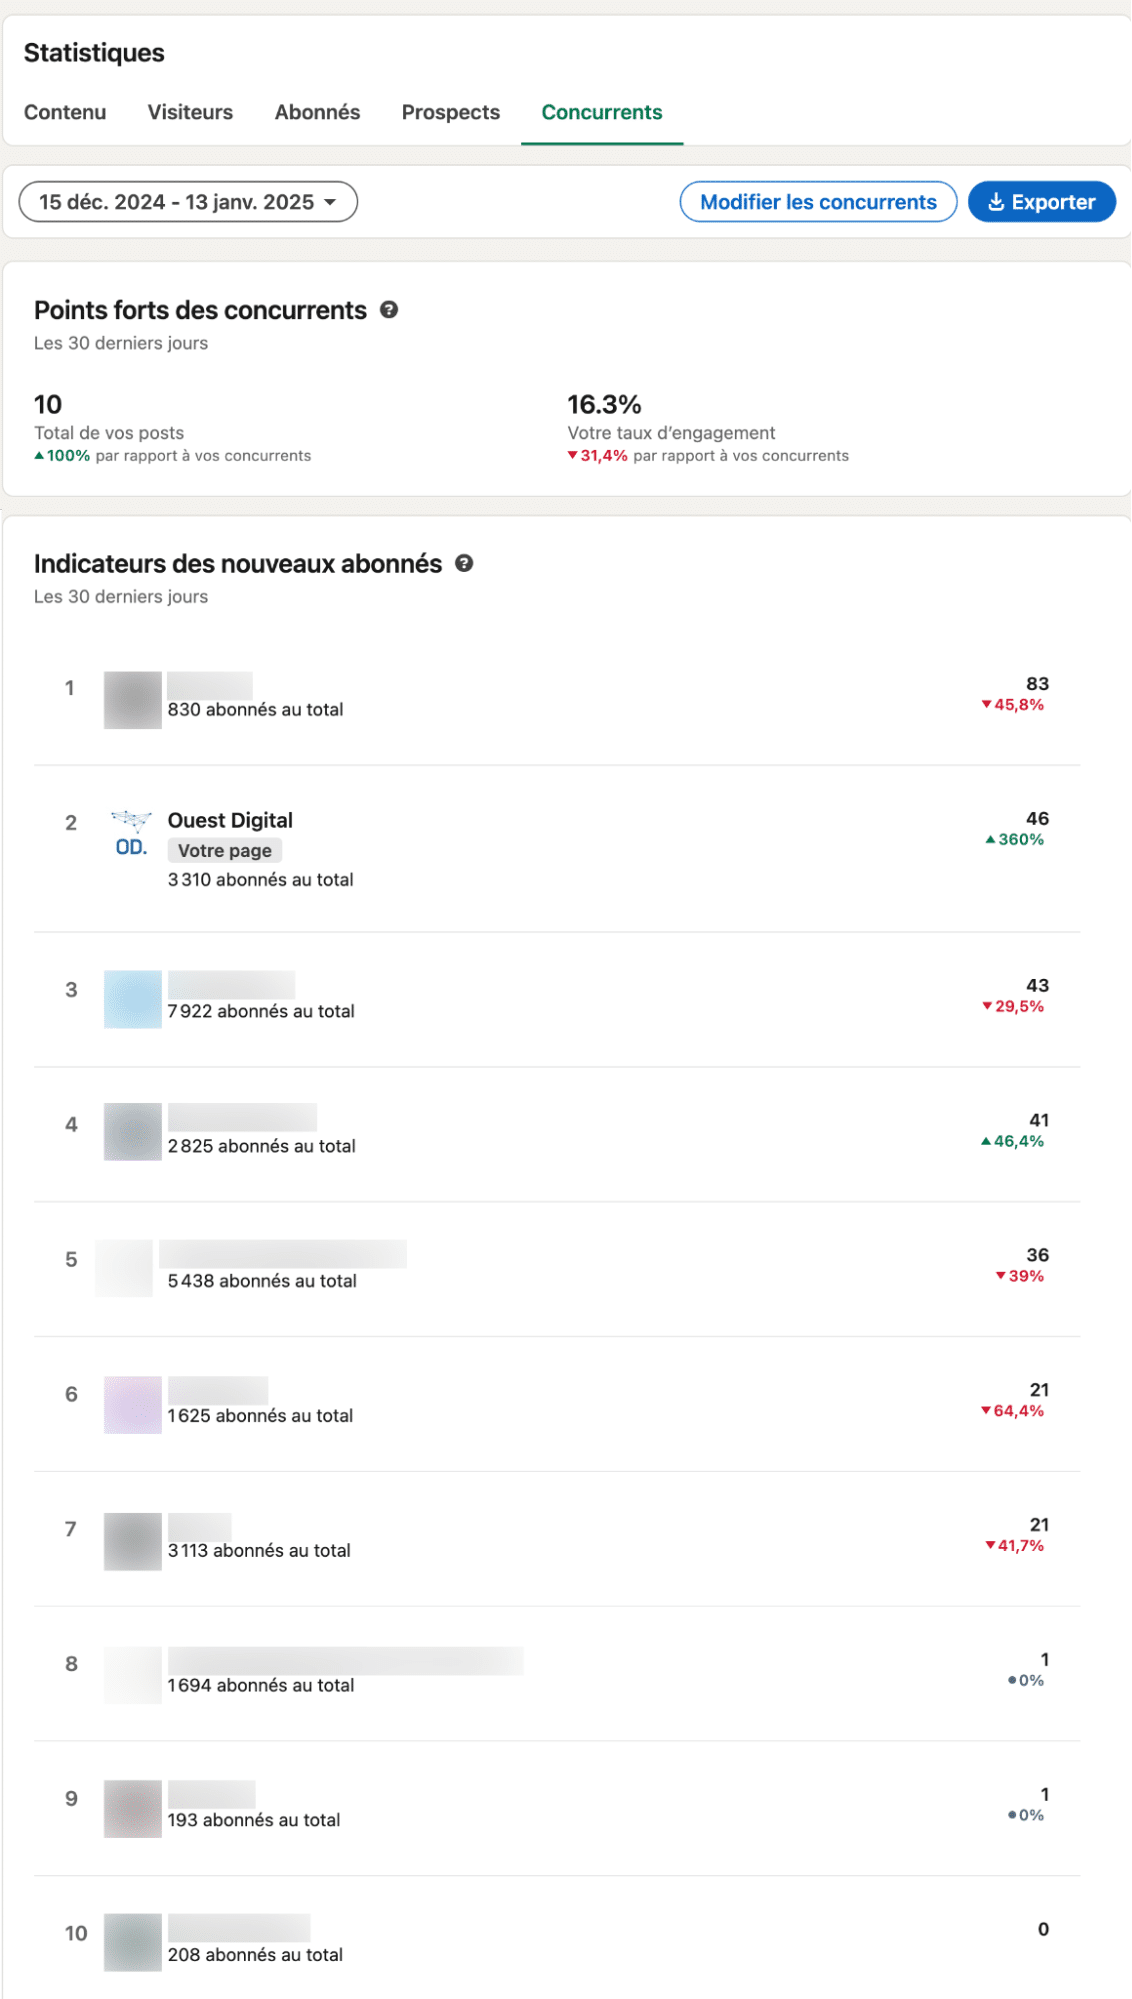Click download icon on the Exporter button
Image resolution: width=1132 pixels, height=1999 pixels.
click(x=996, y=202)
